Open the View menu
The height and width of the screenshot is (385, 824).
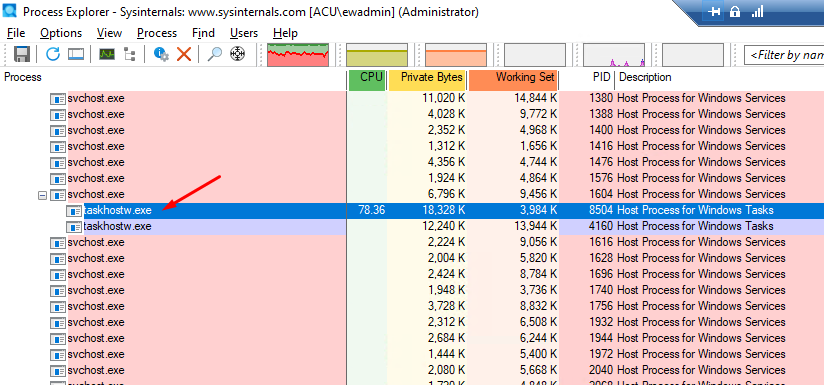point(109,33)
